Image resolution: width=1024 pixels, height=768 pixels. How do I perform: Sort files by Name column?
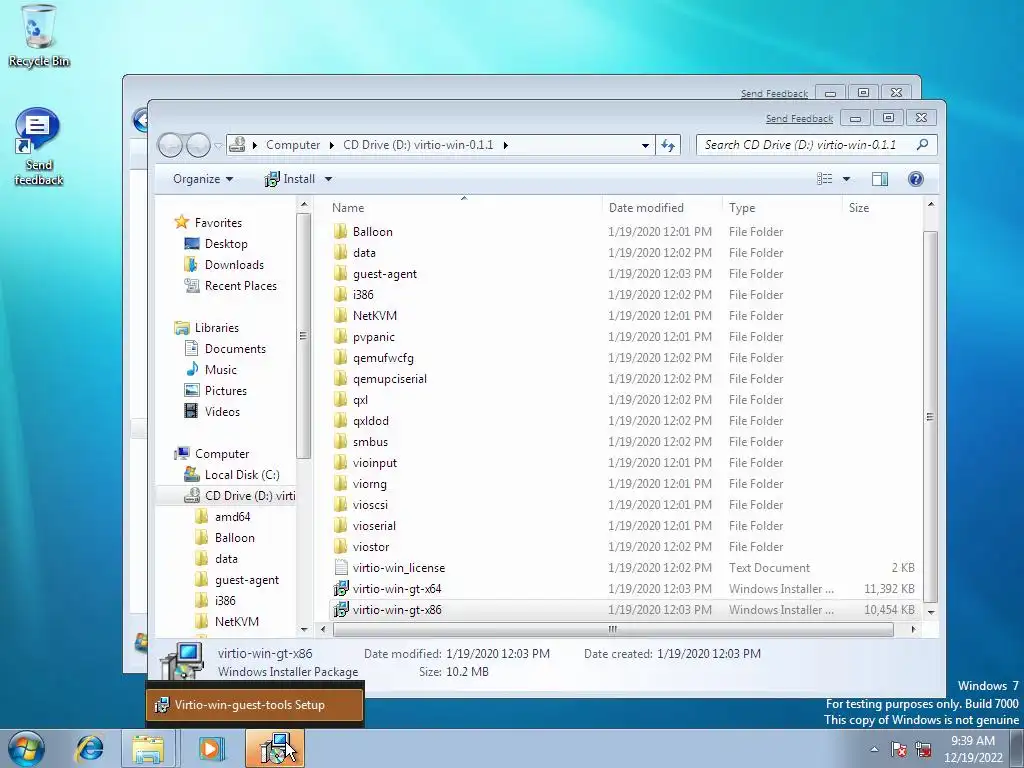(464, 208)
